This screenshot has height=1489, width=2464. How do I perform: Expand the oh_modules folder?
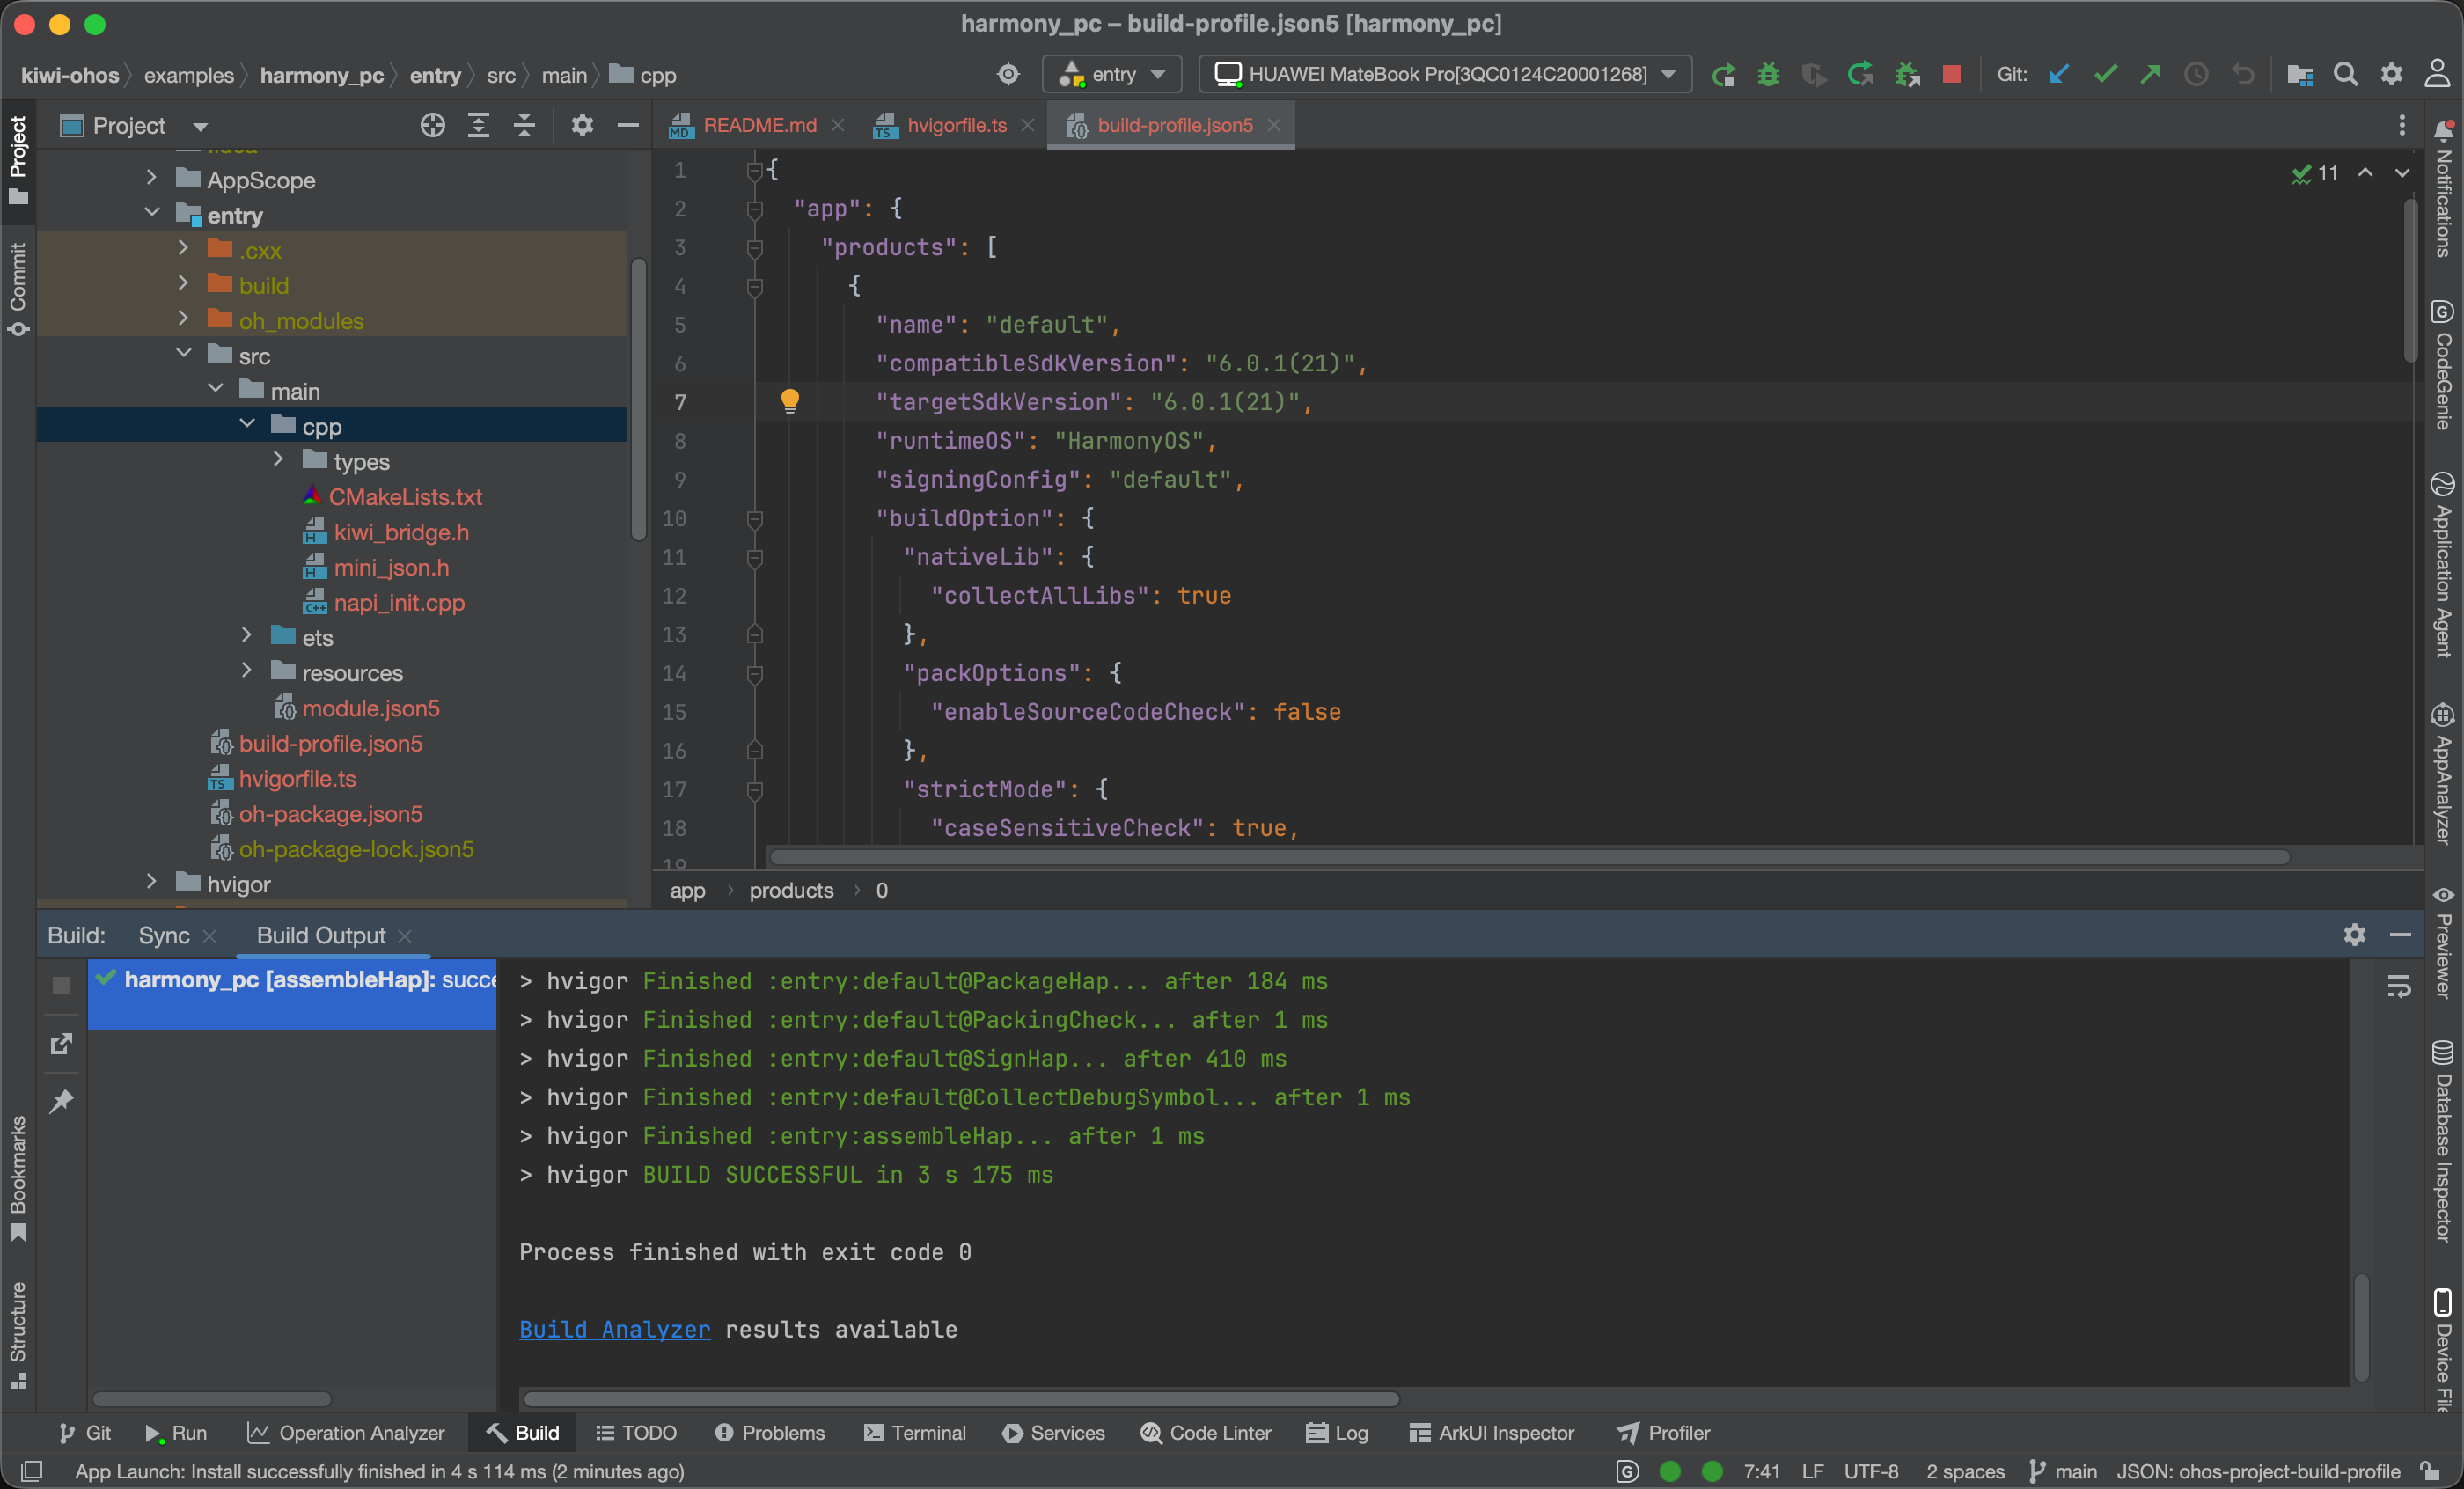pos(183,319)
